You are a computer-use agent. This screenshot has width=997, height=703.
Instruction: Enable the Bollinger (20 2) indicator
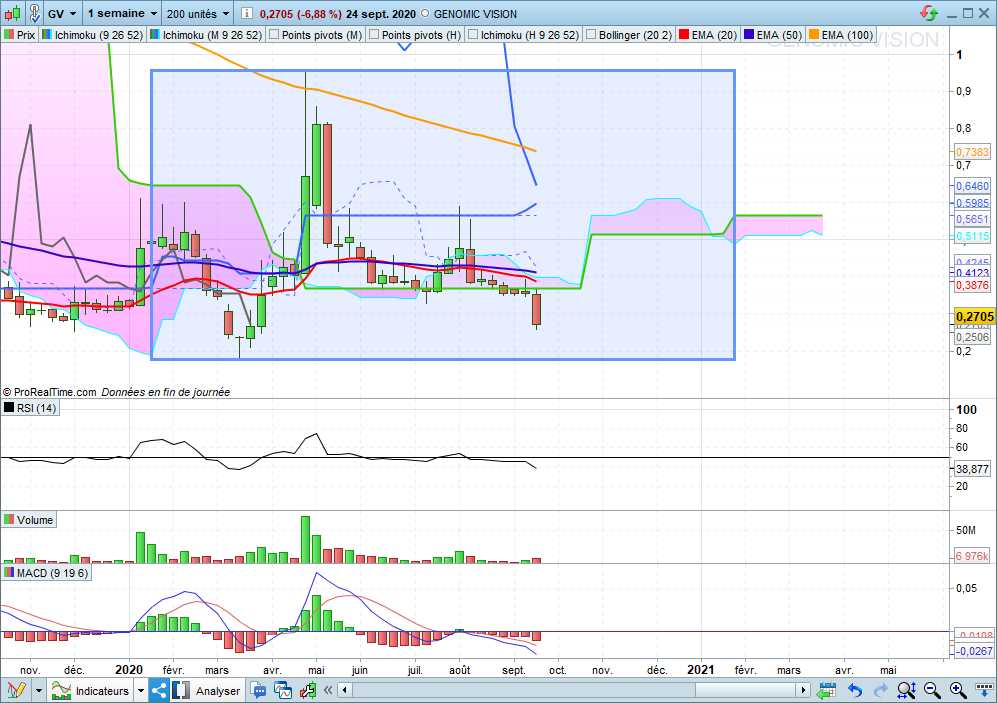click(x=591, y=34)
